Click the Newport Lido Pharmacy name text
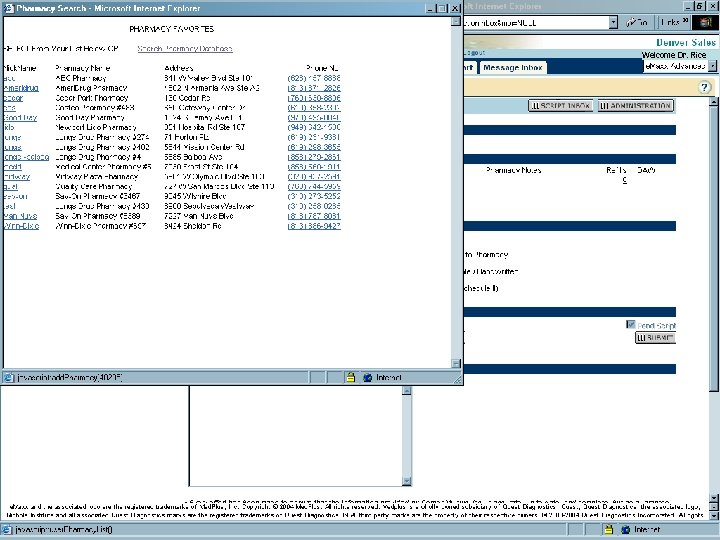The height and width of the screenshot is (540, 720). pyautogui.click(x=96, y=127)
